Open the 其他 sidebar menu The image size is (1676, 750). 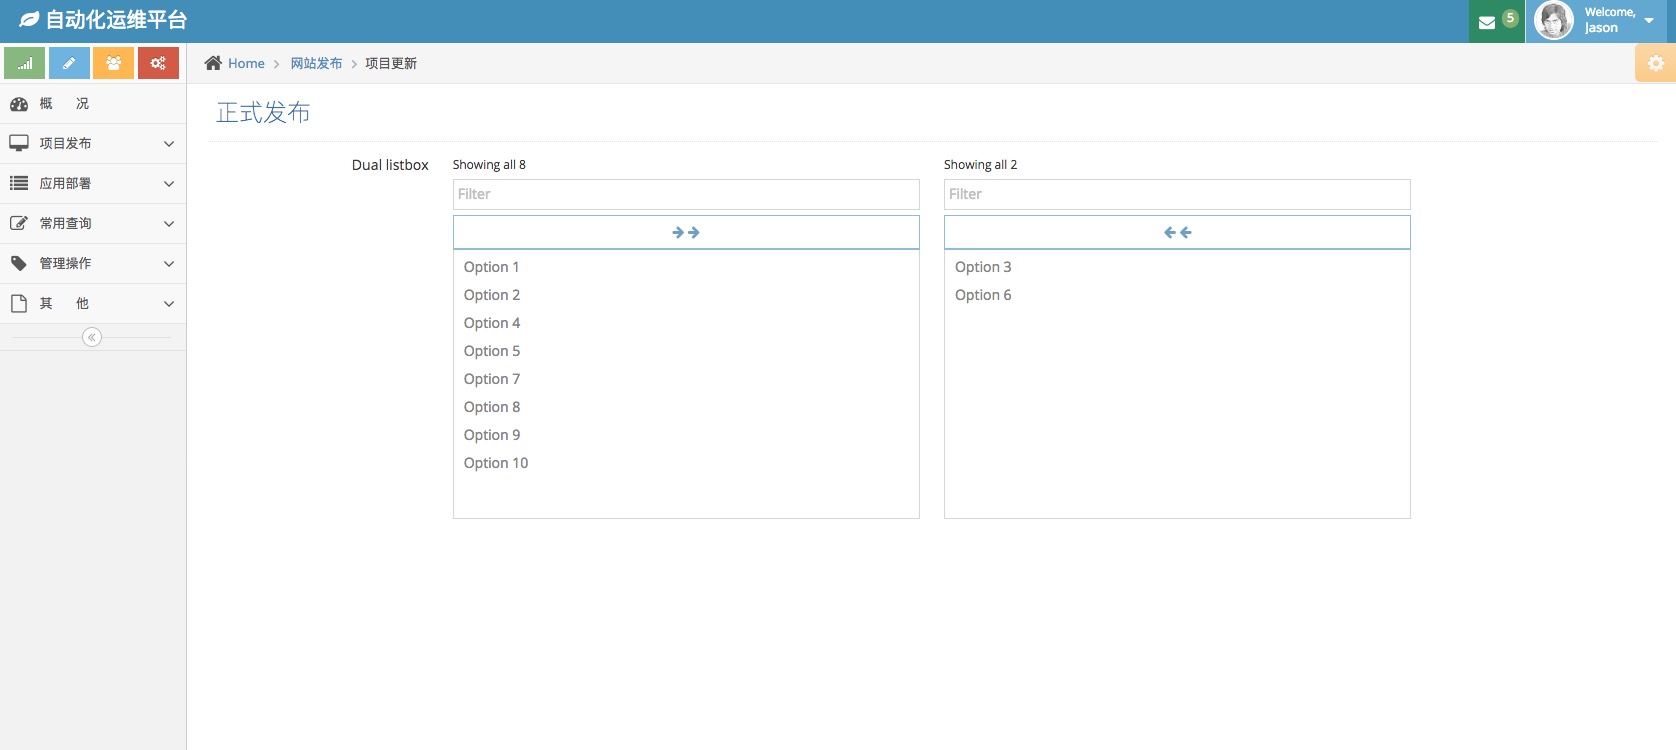click(93, 304)
